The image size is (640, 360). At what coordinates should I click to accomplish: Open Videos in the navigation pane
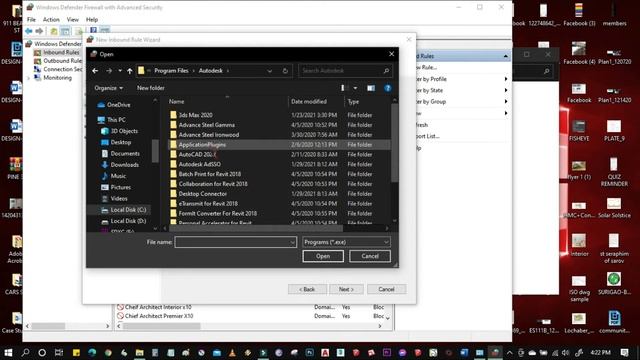pyautogui.click(x=114, y=198)
